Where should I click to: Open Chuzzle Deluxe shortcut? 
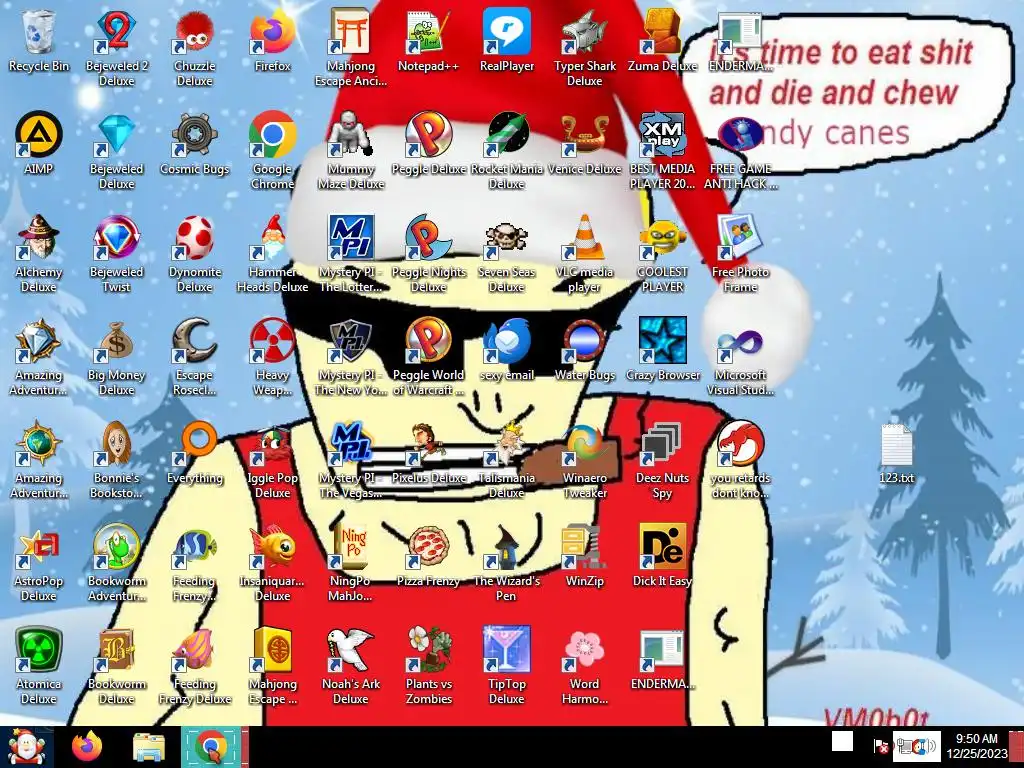(x=195, y=47)
